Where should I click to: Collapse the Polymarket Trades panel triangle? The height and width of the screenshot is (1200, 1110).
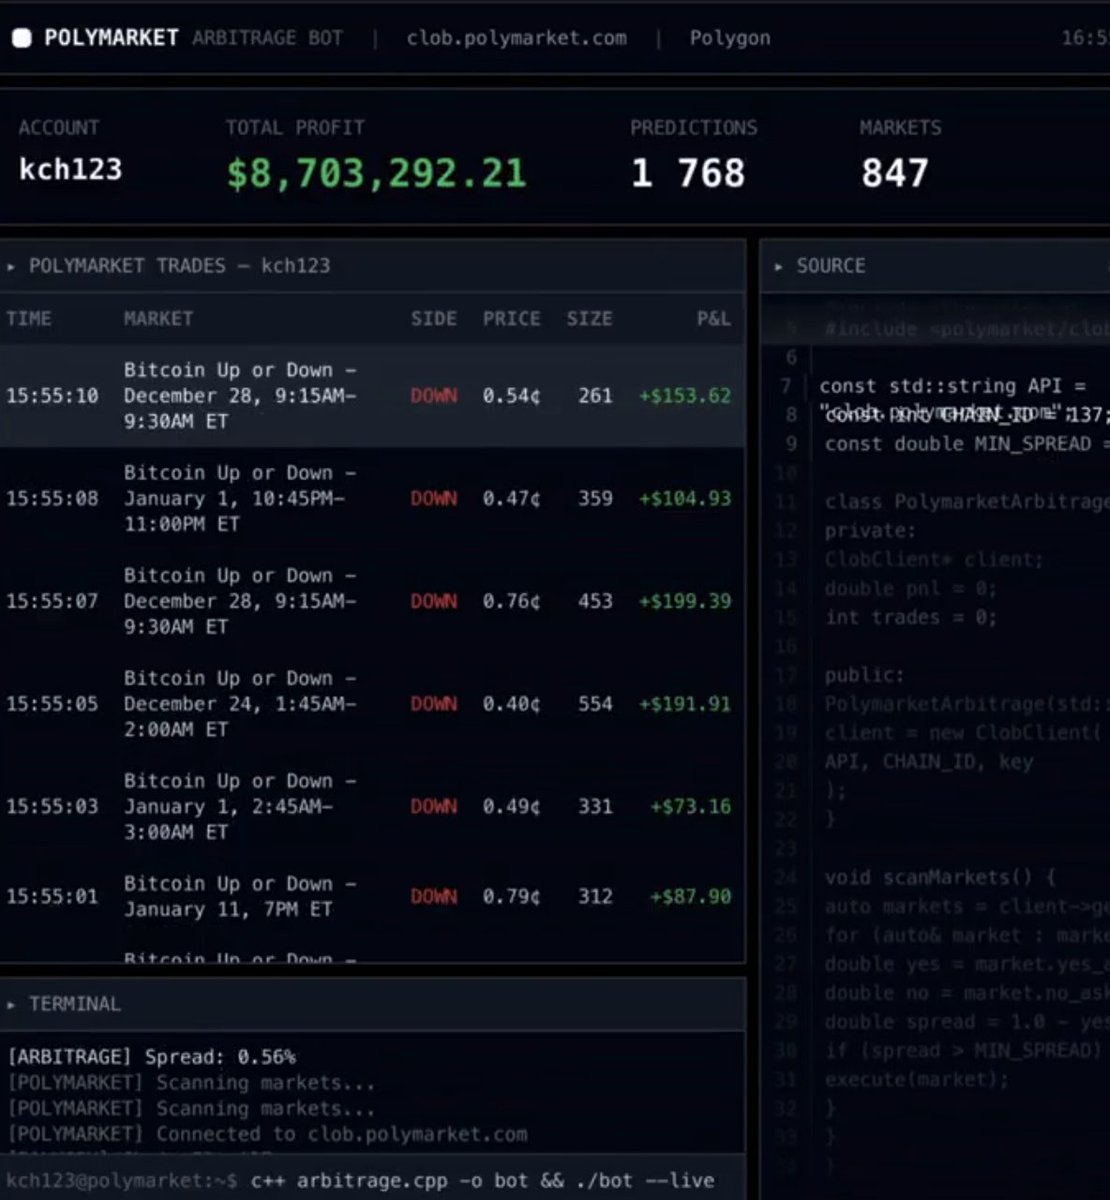tap(11, 266)
